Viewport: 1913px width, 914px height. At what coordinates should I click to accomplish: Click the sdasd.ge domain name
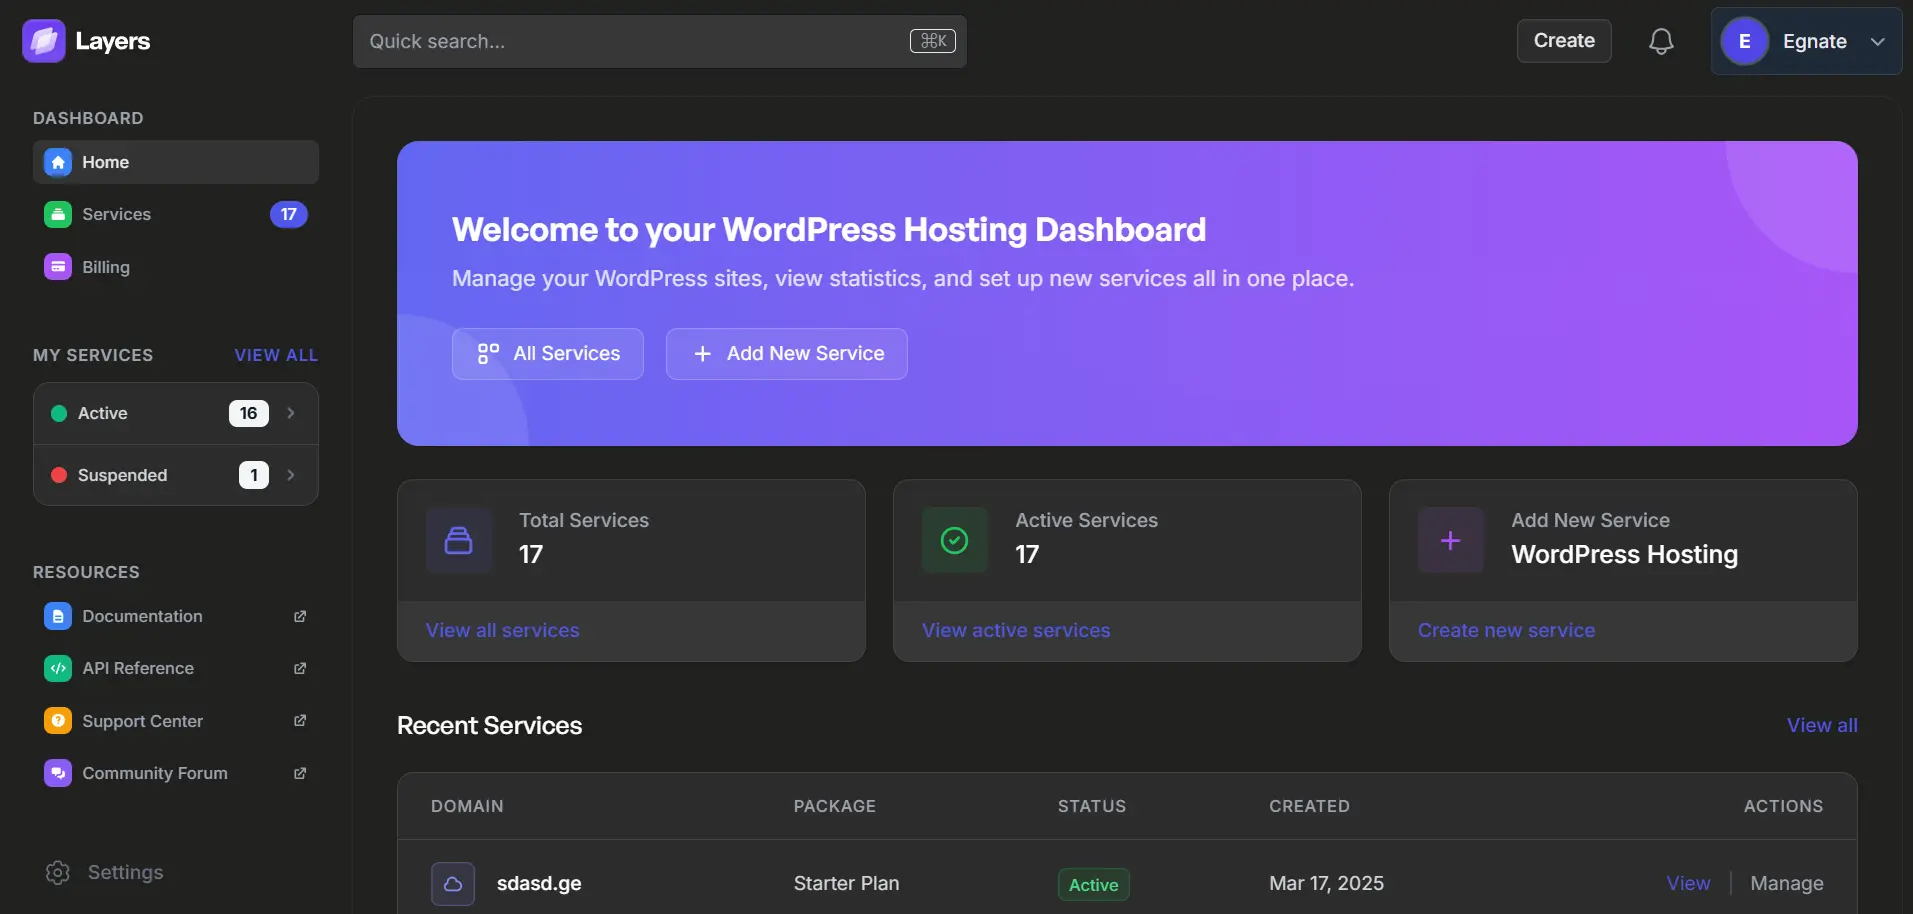539,883
